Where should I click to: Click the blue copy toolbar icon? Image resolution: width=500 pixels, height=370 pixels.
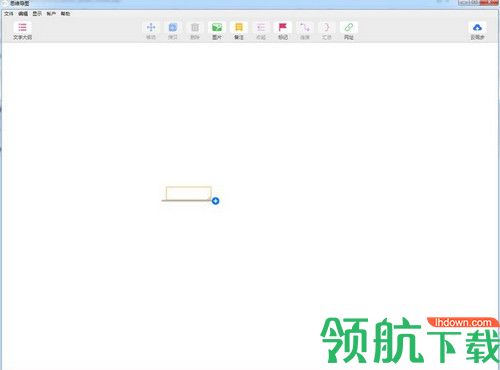(173, 27)
